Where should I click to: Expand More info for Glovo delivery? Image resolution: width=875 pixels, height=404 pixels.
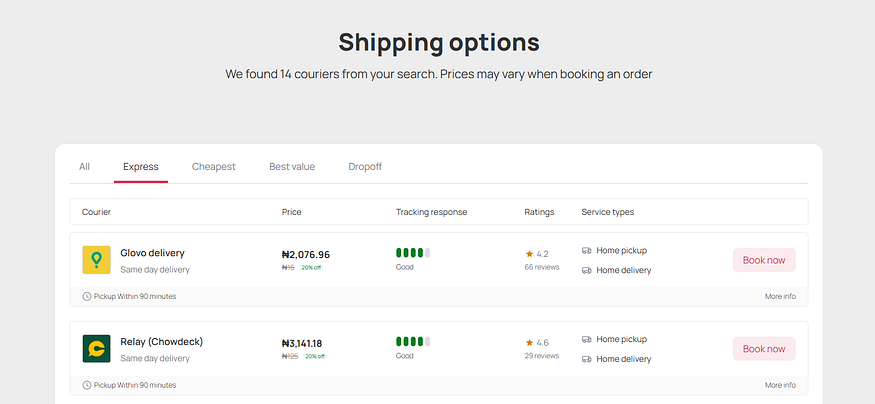[780, 297]
